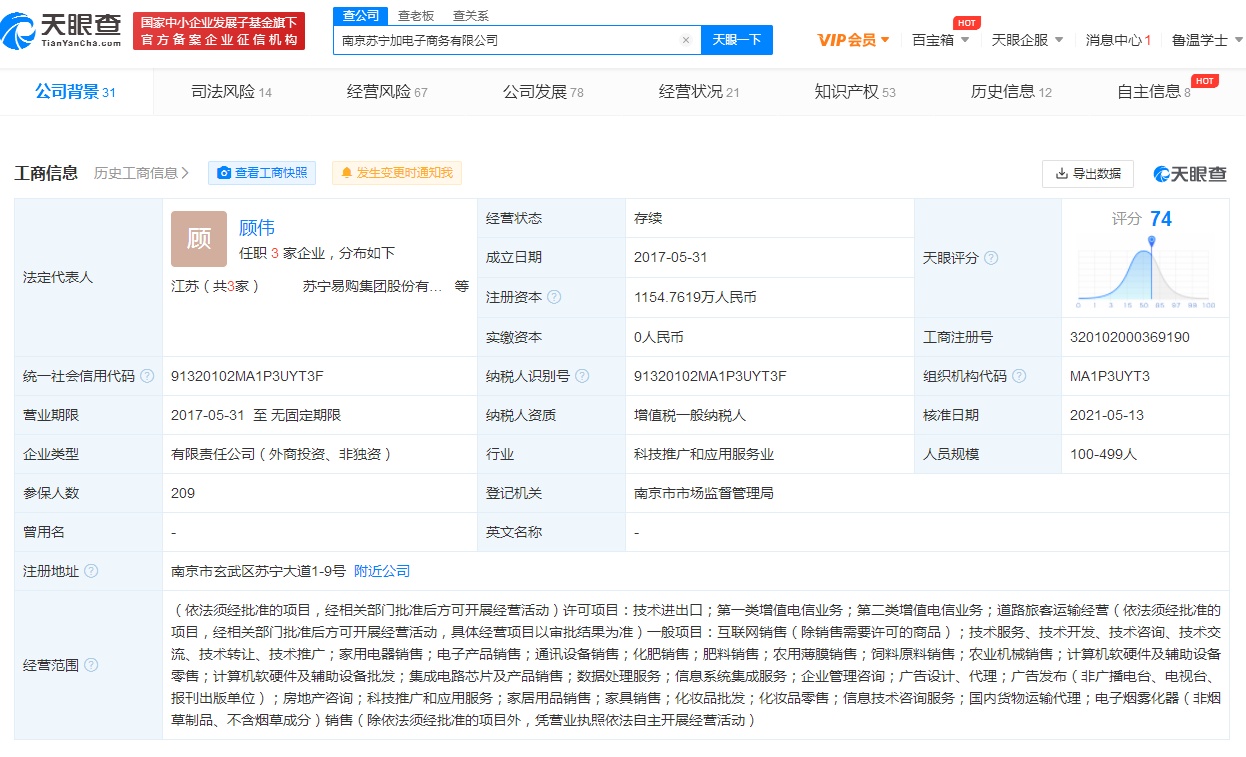
Task: Switch to the 查公司 search tab
Action: click(x=360, y=15)
